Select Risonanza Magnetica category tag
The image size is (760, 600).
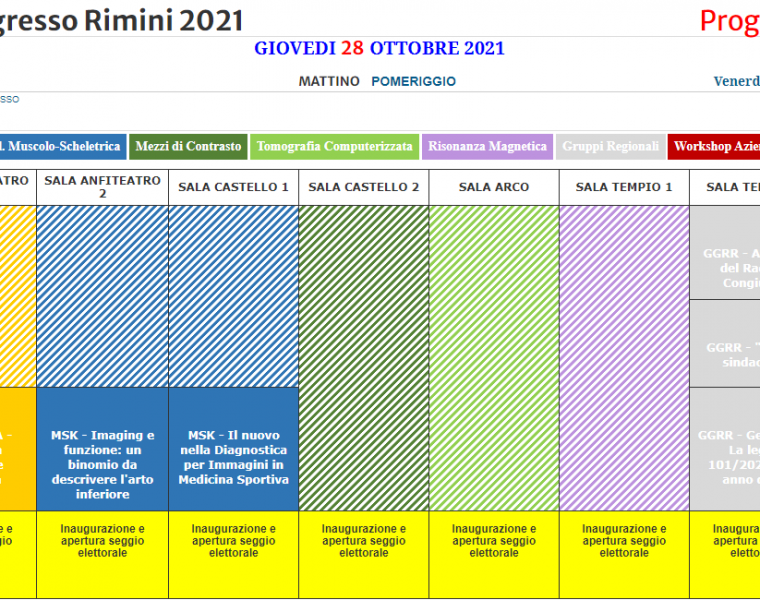click(487, 146)
